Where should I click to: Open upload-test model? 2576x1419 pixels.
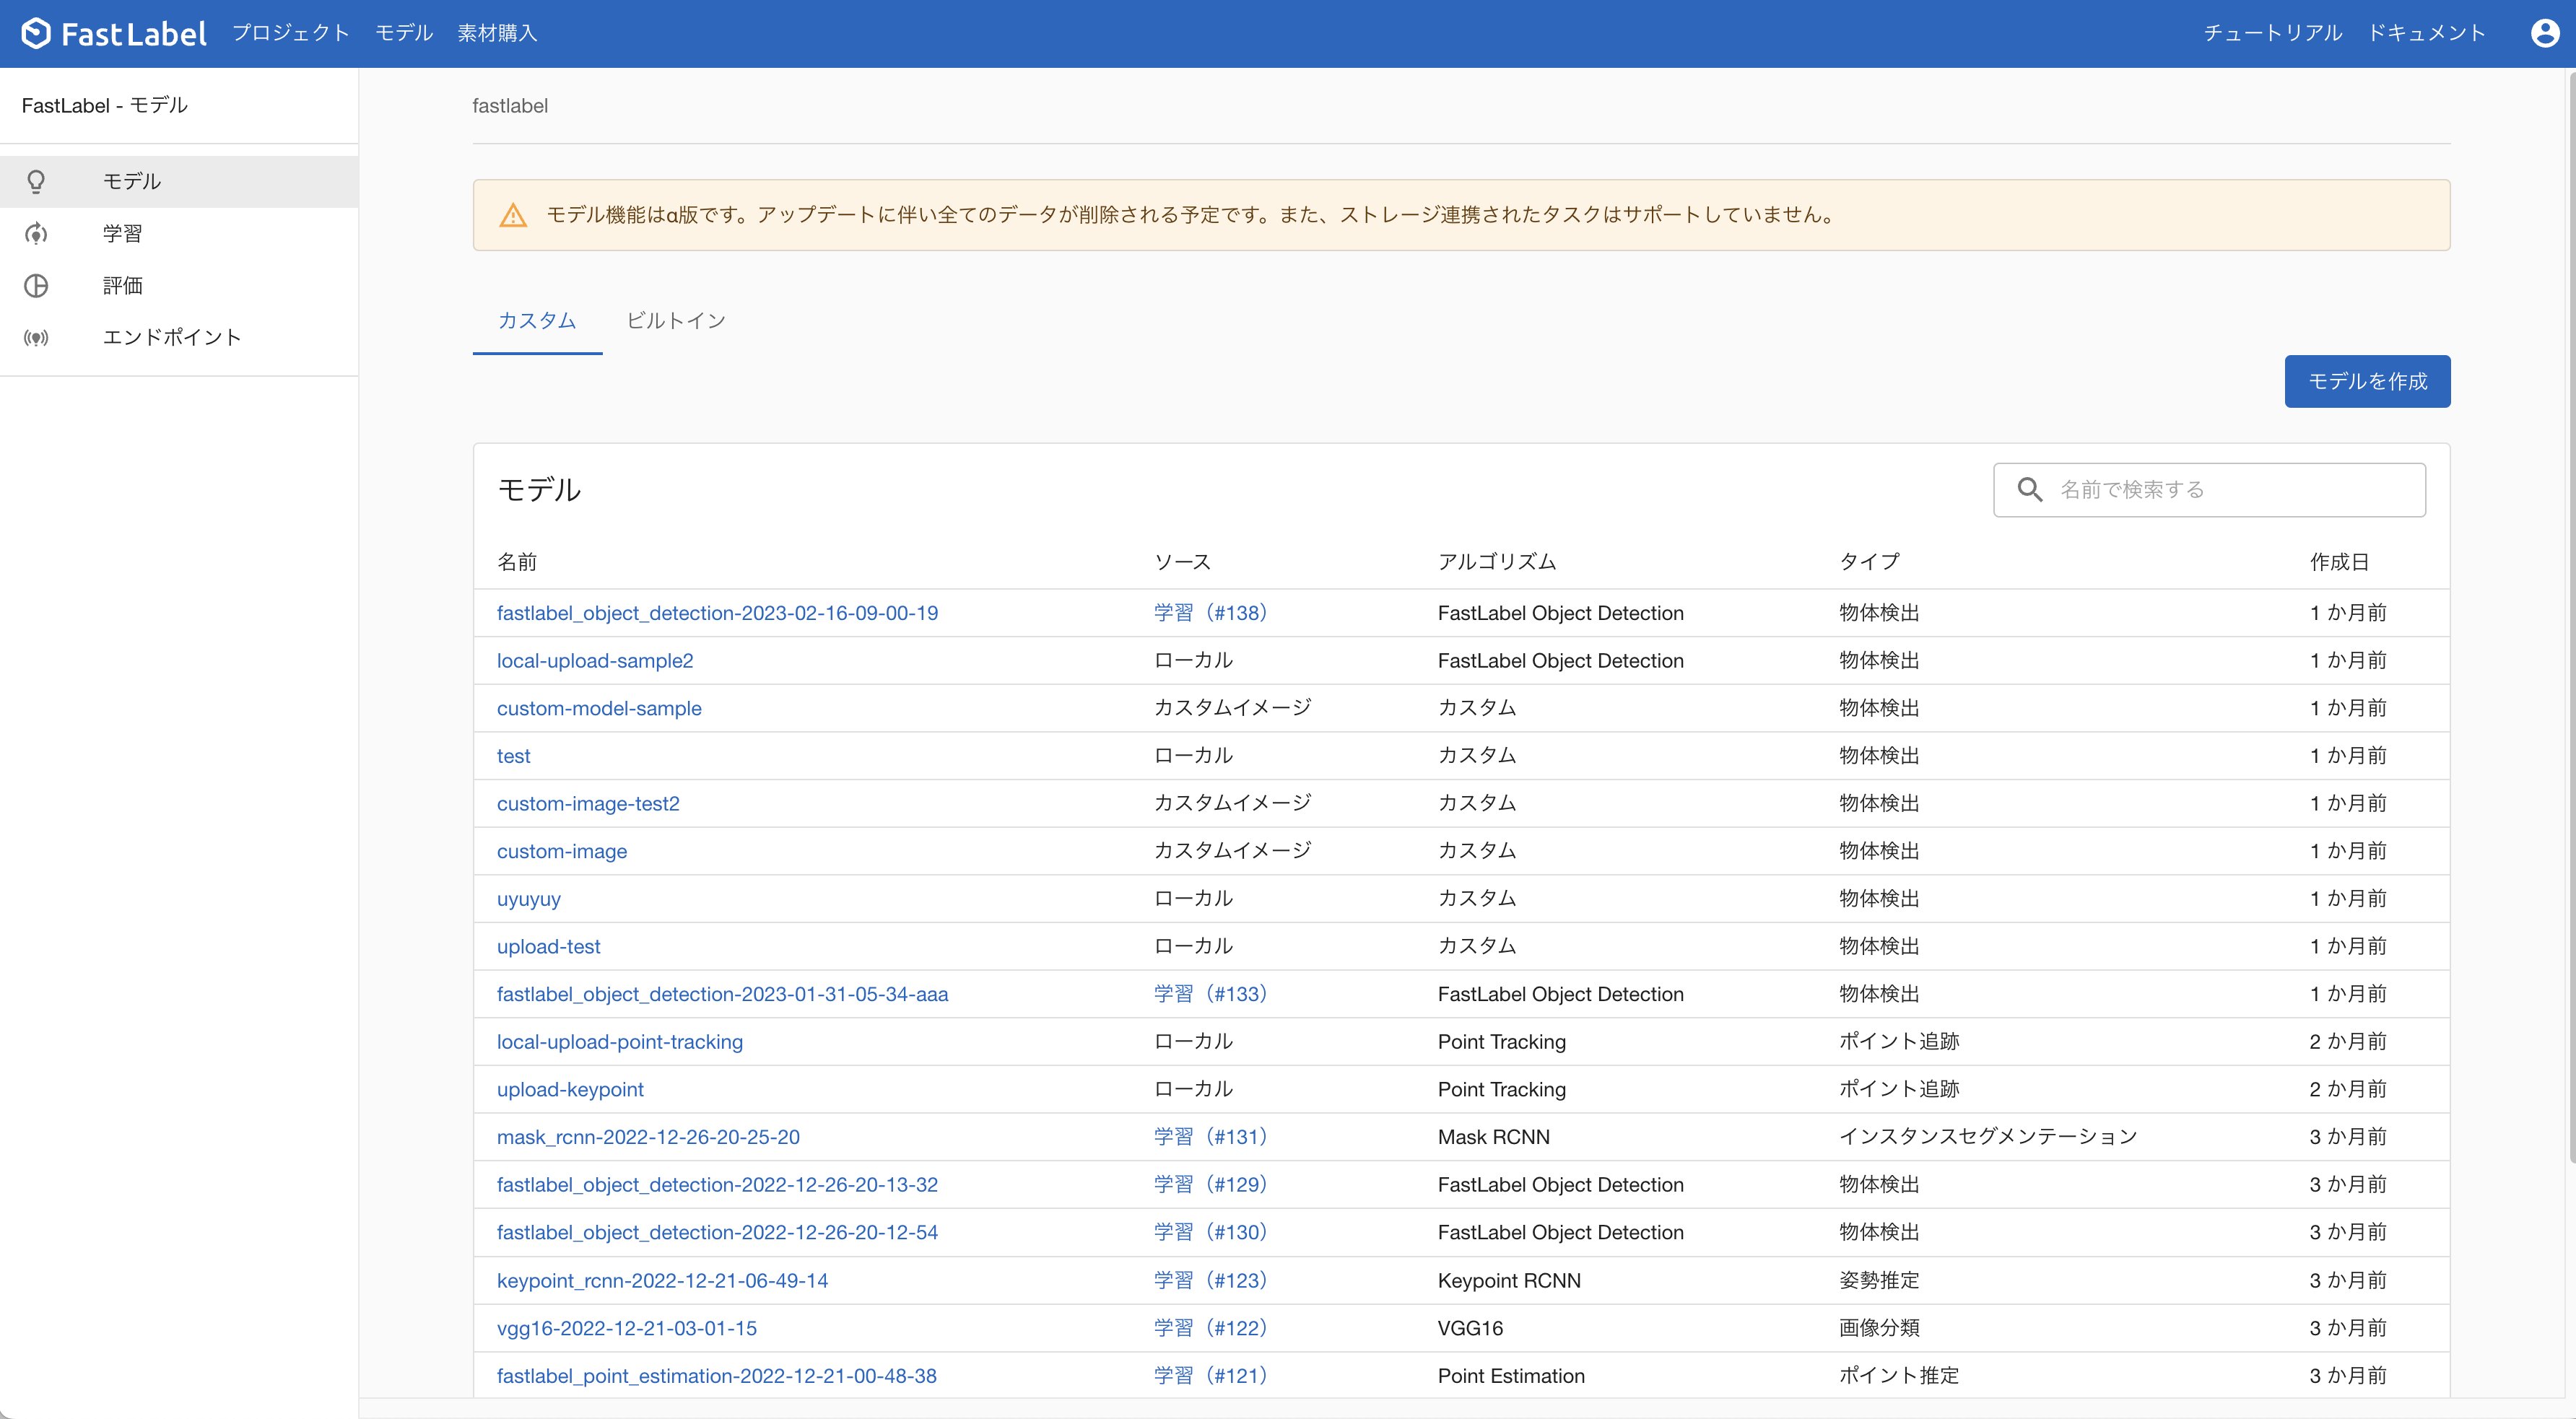(549, 947)
